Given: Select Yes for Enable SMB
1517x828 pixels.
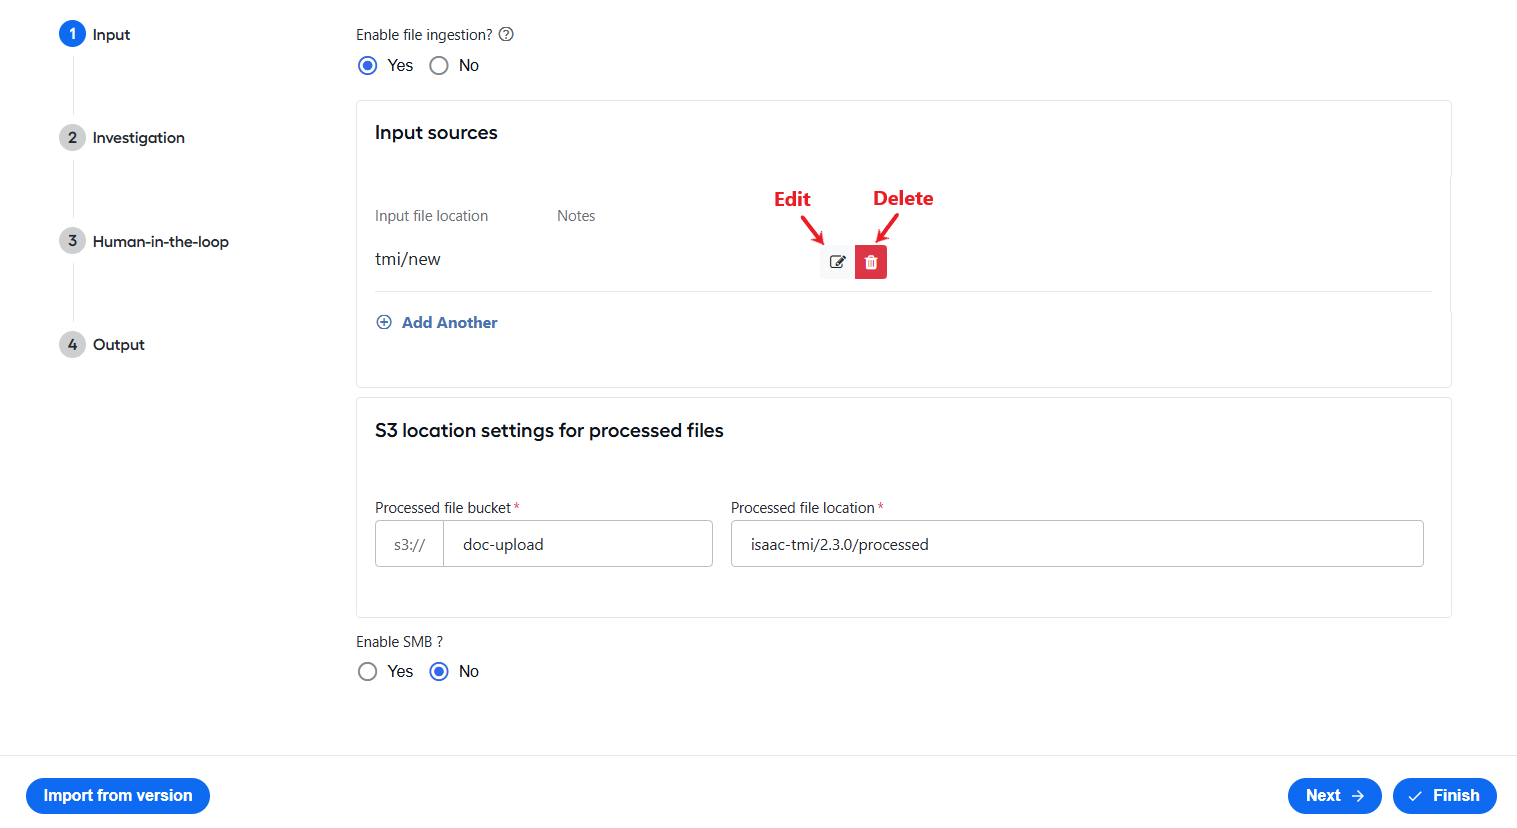Looking at the screenshot, I should (x=368, y=671).
